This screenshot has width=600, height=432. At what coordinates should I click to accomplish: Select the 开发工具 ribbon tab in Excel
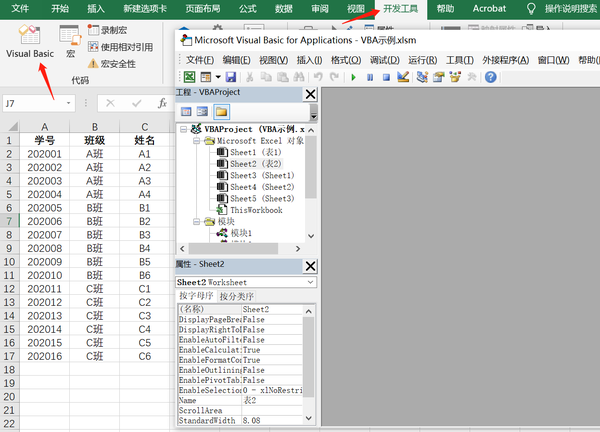pos(401,9)
